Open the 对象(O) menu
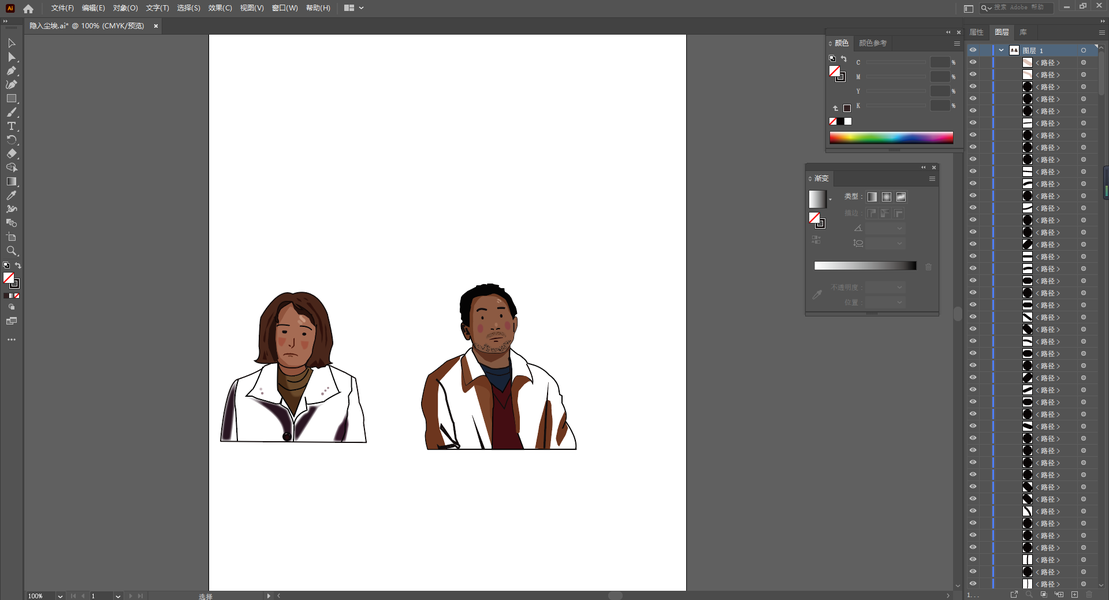Viewport: 1109px width, 600px height. 125,8
